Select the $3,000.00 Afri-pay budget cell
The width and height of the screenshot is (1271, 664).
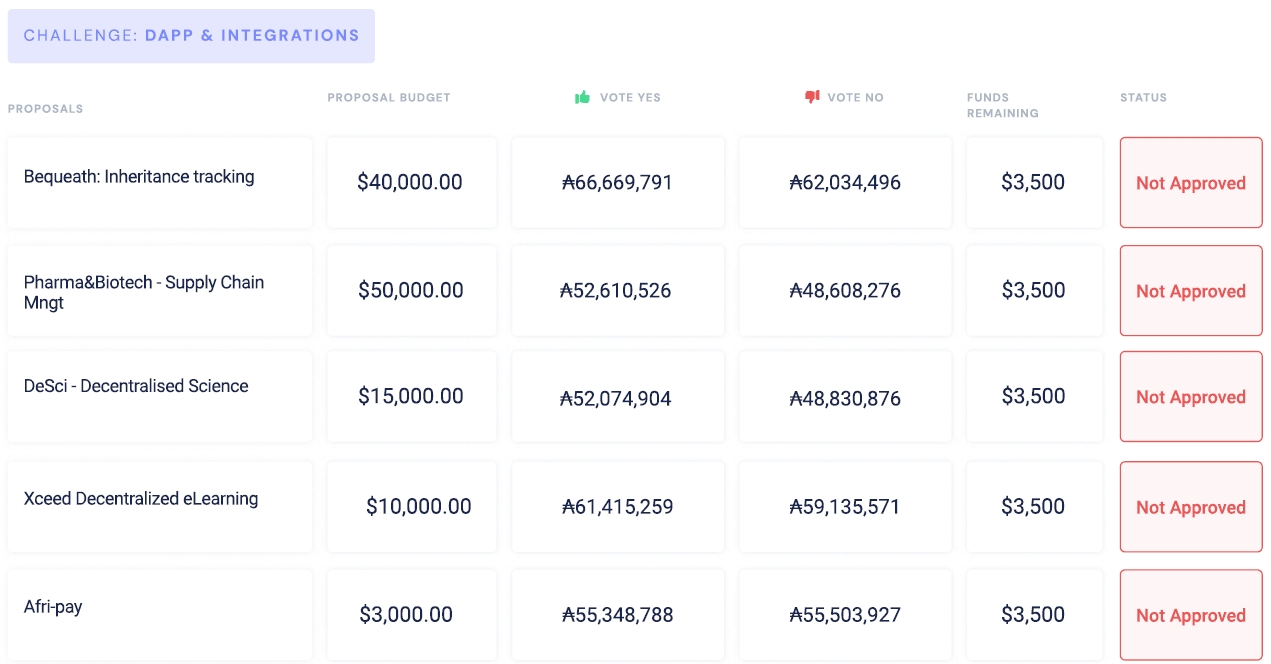click(x=406, y=614)
